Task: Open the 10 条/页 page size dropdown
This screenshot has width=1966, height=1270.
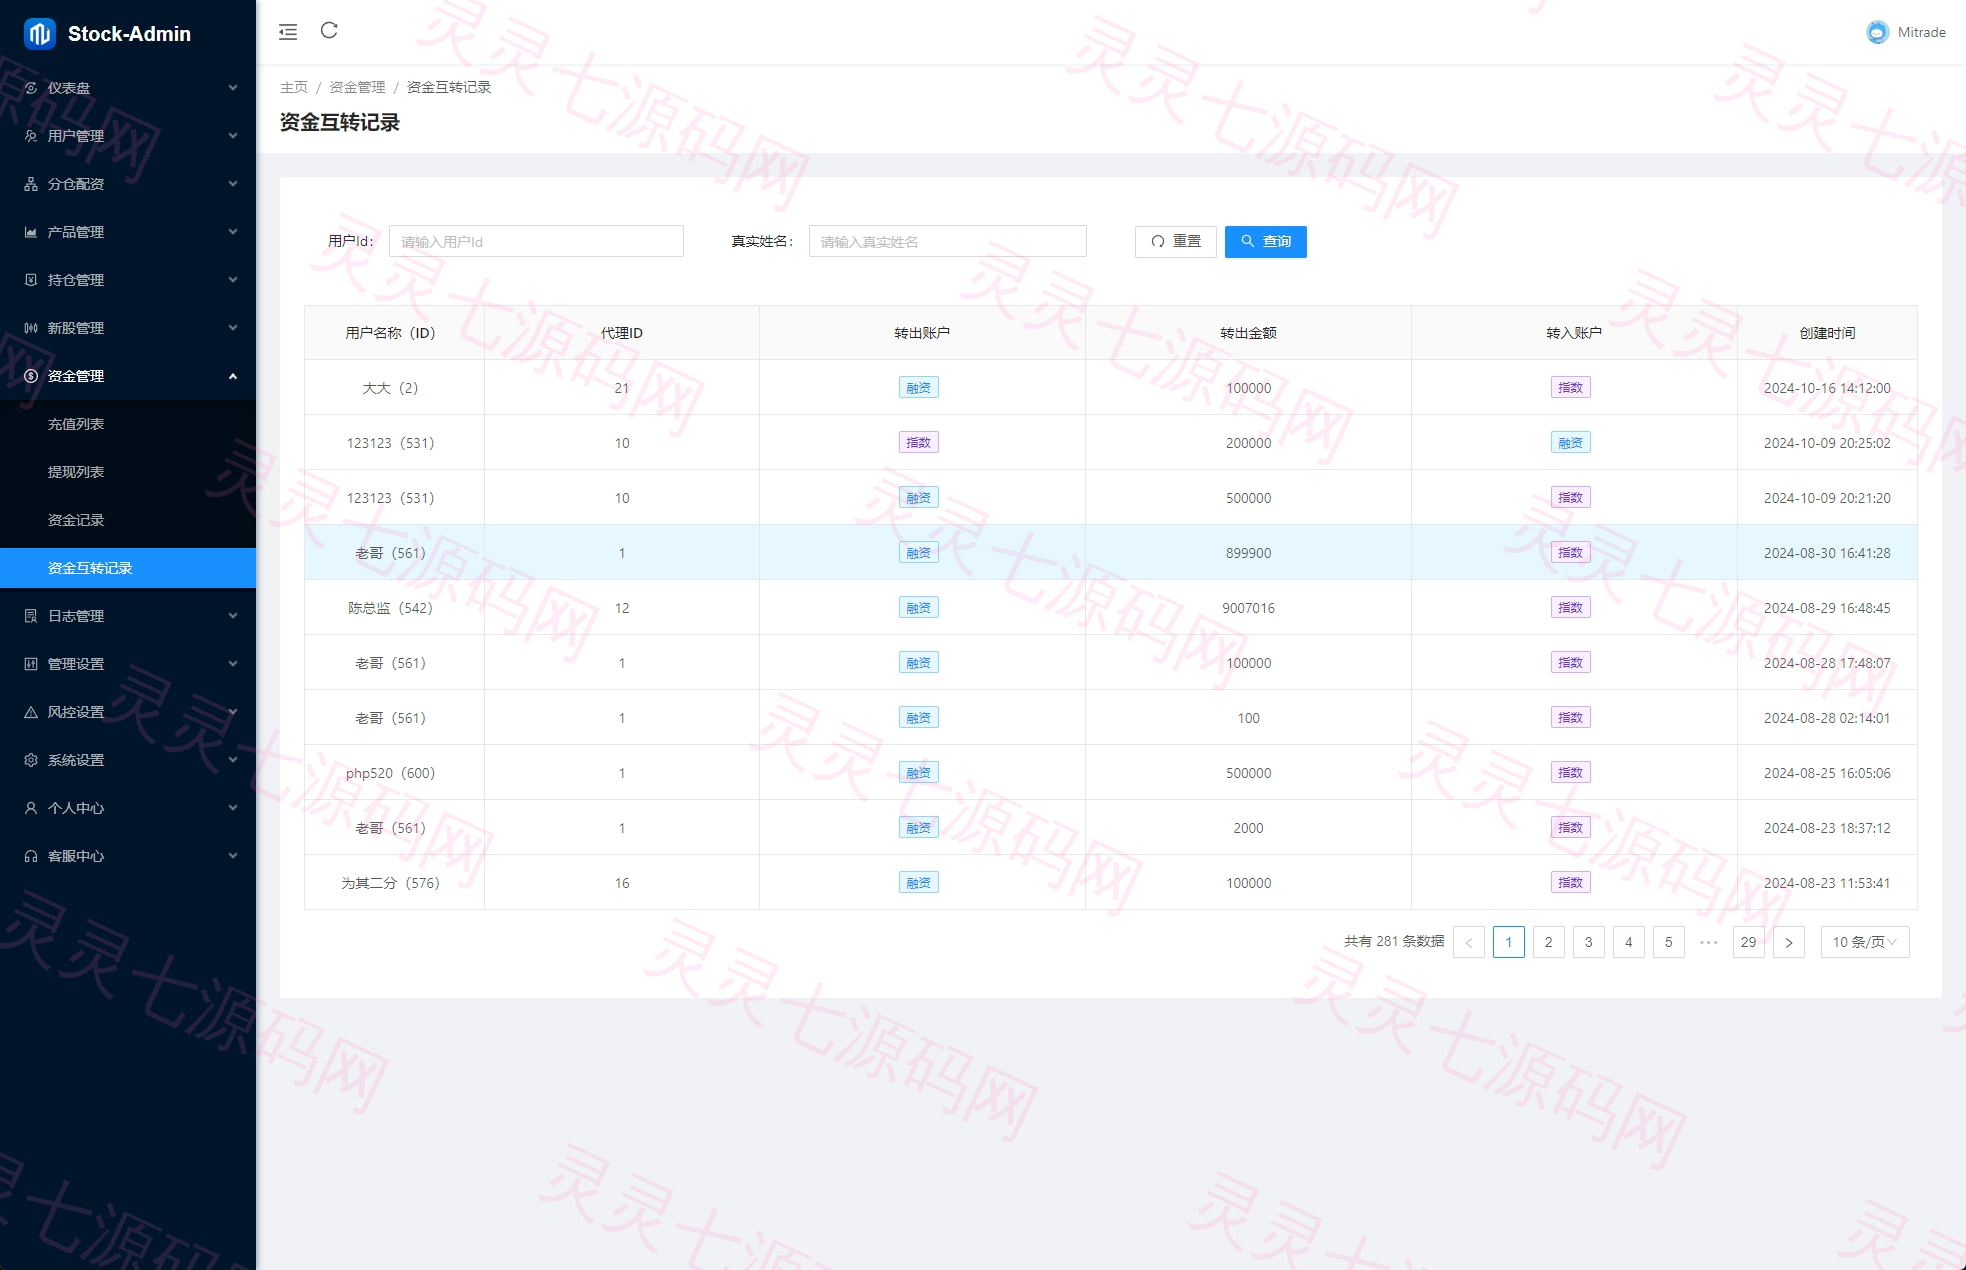Action: [x=1865, y=942]
